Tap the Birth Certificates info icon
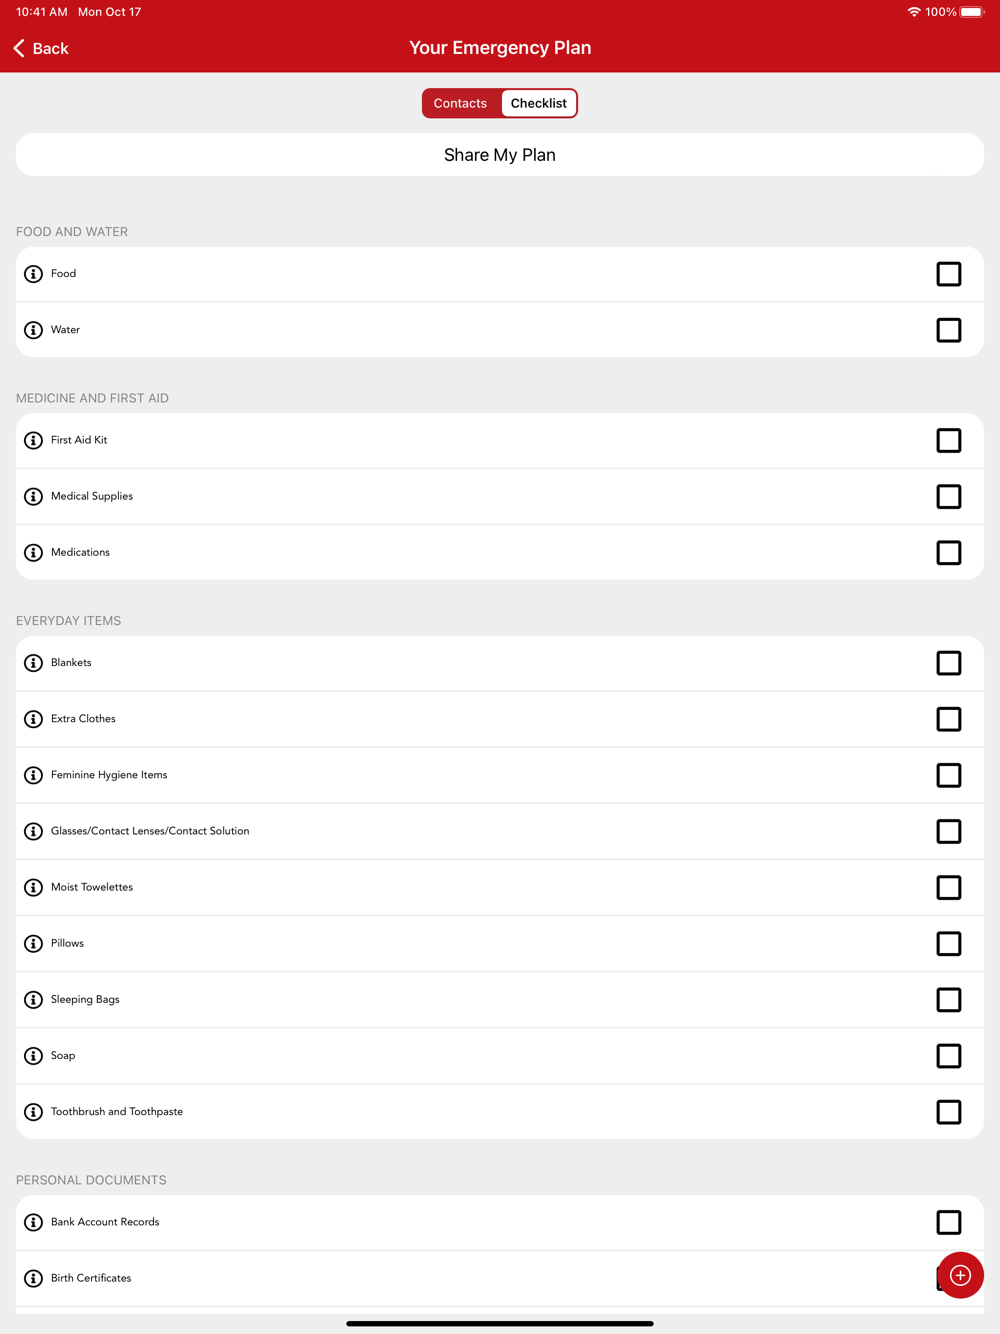1000x1334 pixels. click(33, 1279)
